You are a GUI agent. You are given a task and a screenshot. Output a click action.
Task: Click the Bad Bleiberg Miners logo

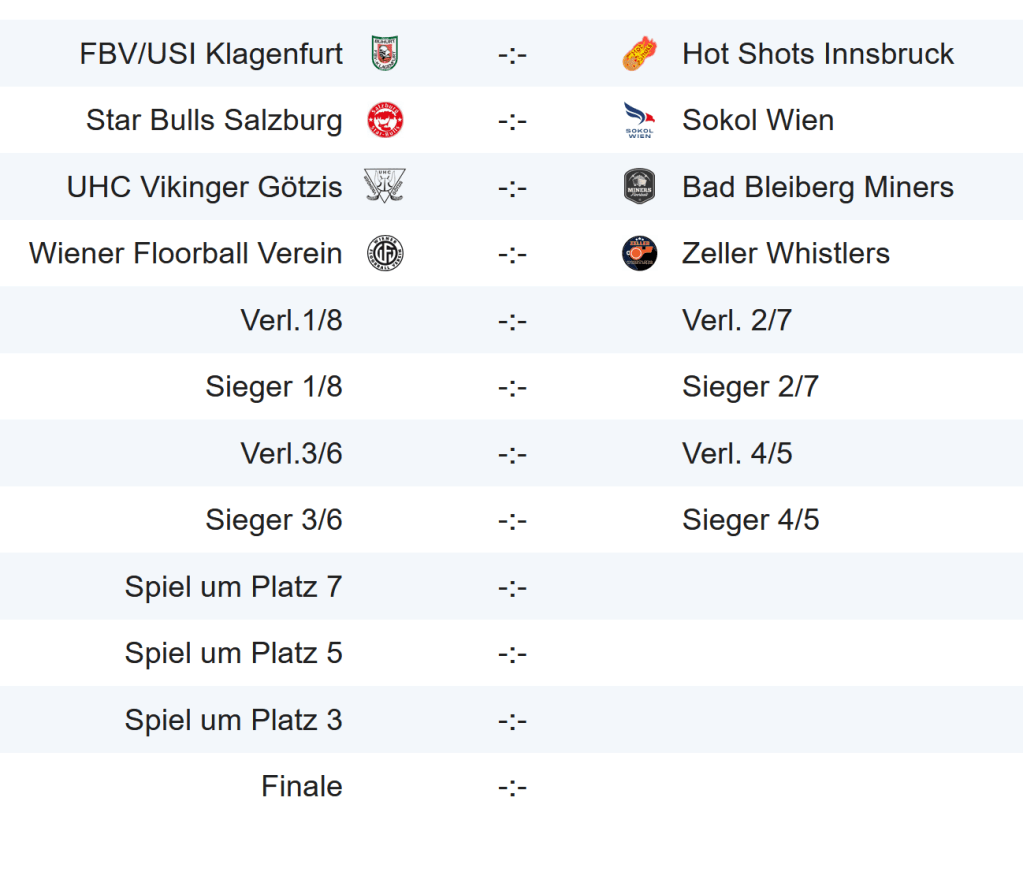coord(639,187)
